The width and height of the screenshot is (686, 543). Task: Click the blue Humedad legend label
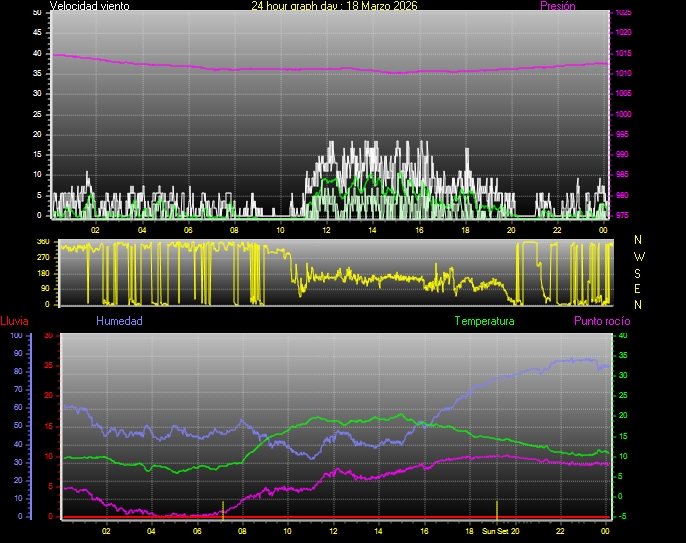point(119,321)
